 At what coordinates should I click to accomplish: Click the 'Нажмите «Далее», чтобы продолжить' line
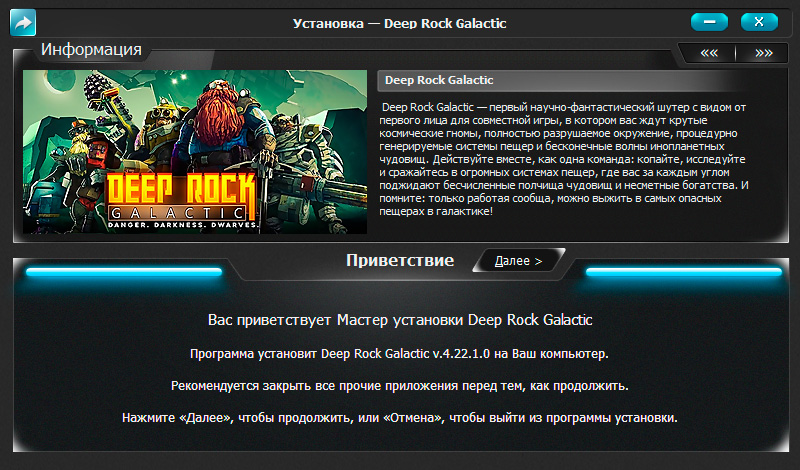click(399, 418)
